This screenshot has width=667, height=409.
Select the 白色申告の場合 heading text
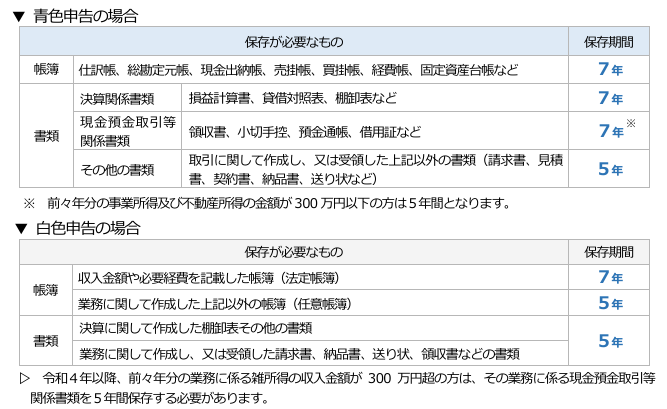[85, 228]
